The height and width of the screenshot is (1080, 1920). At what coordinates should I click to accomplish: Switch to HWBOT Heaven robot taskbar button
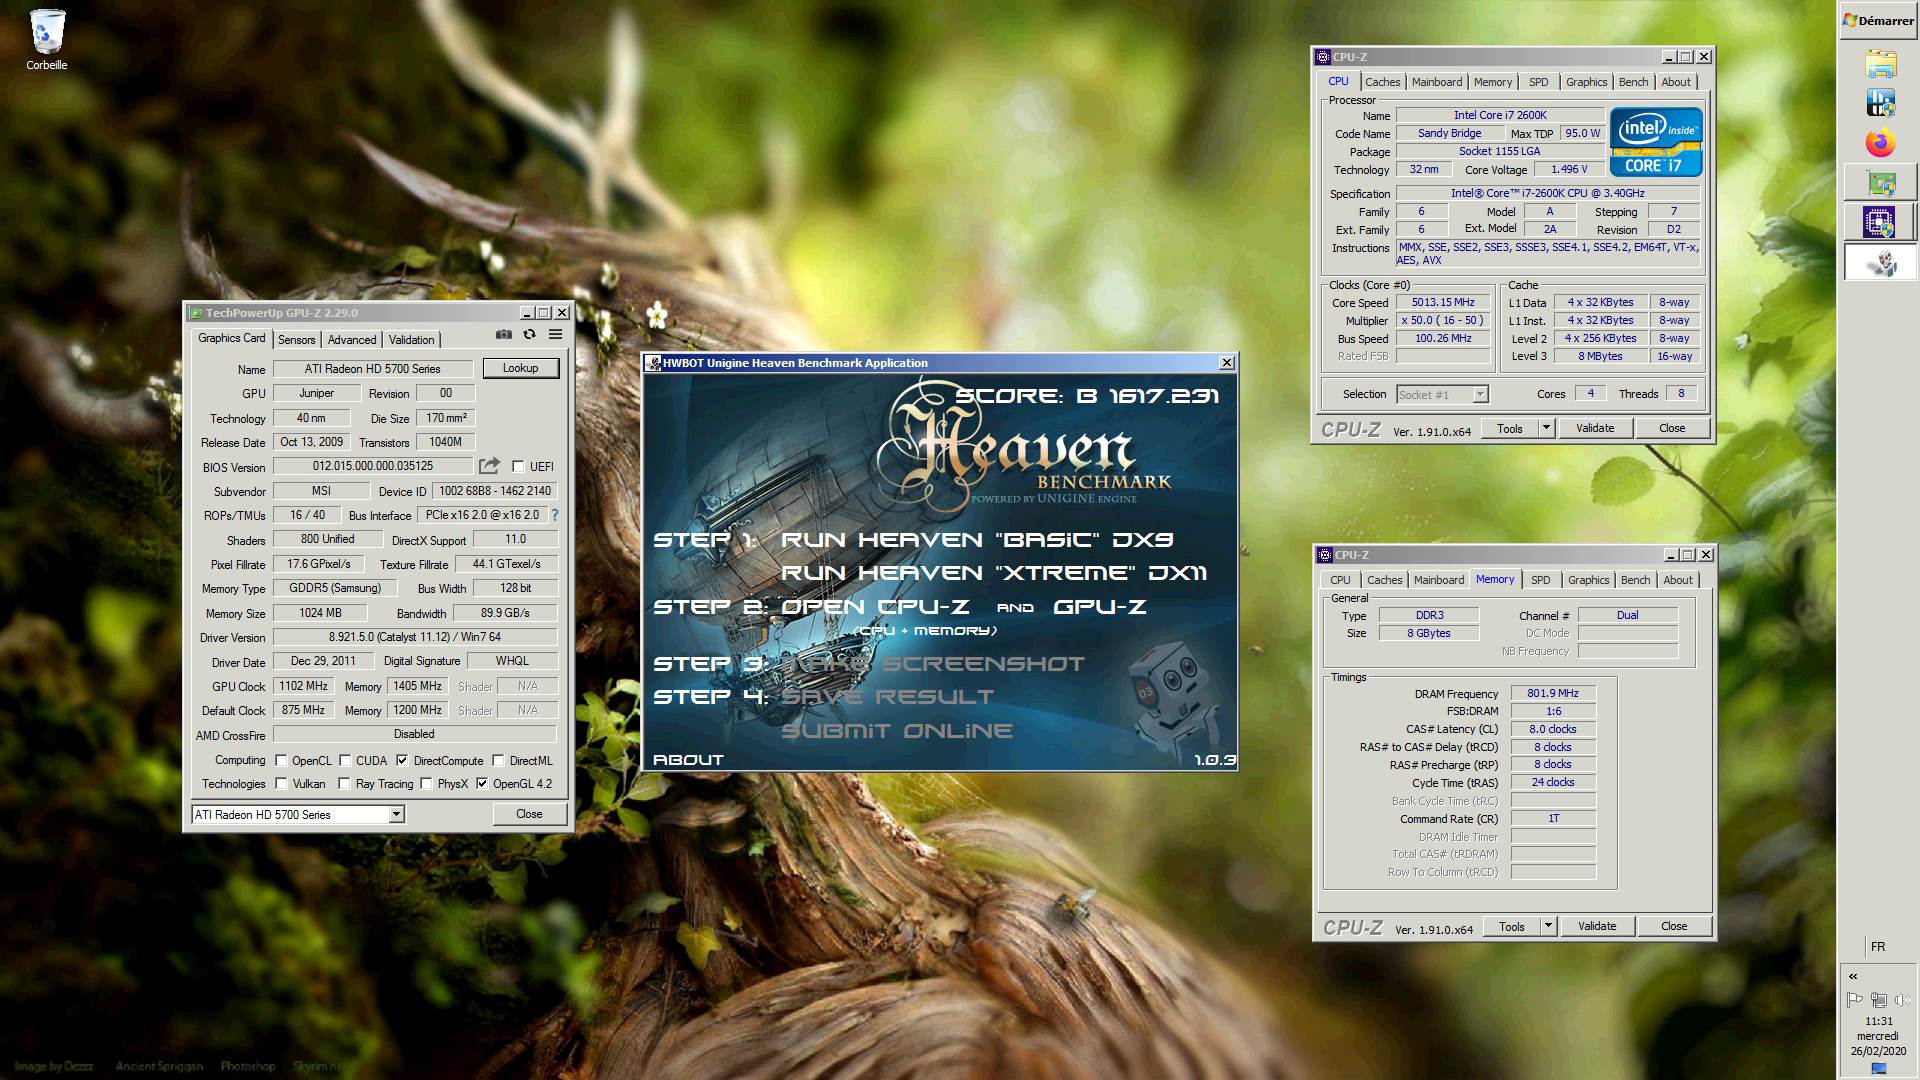pyautogui.click(x=1880, y=262)
